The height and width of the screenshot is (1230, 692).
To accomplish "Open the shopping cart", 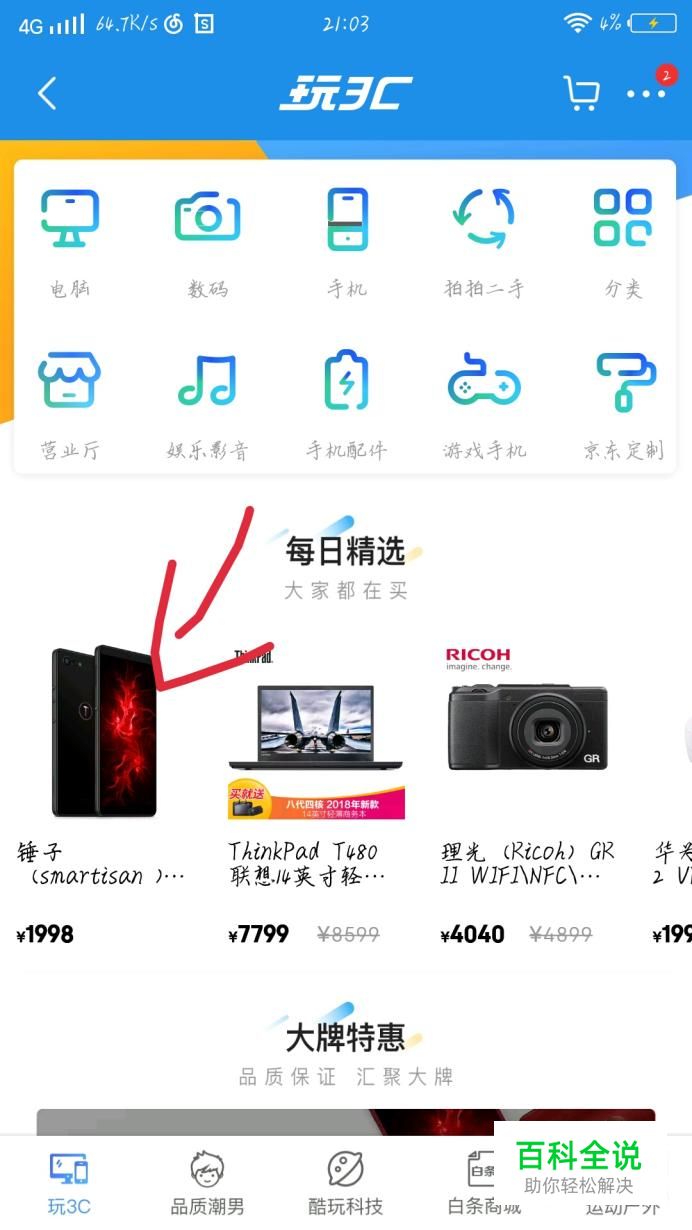I will click(581, 94).
